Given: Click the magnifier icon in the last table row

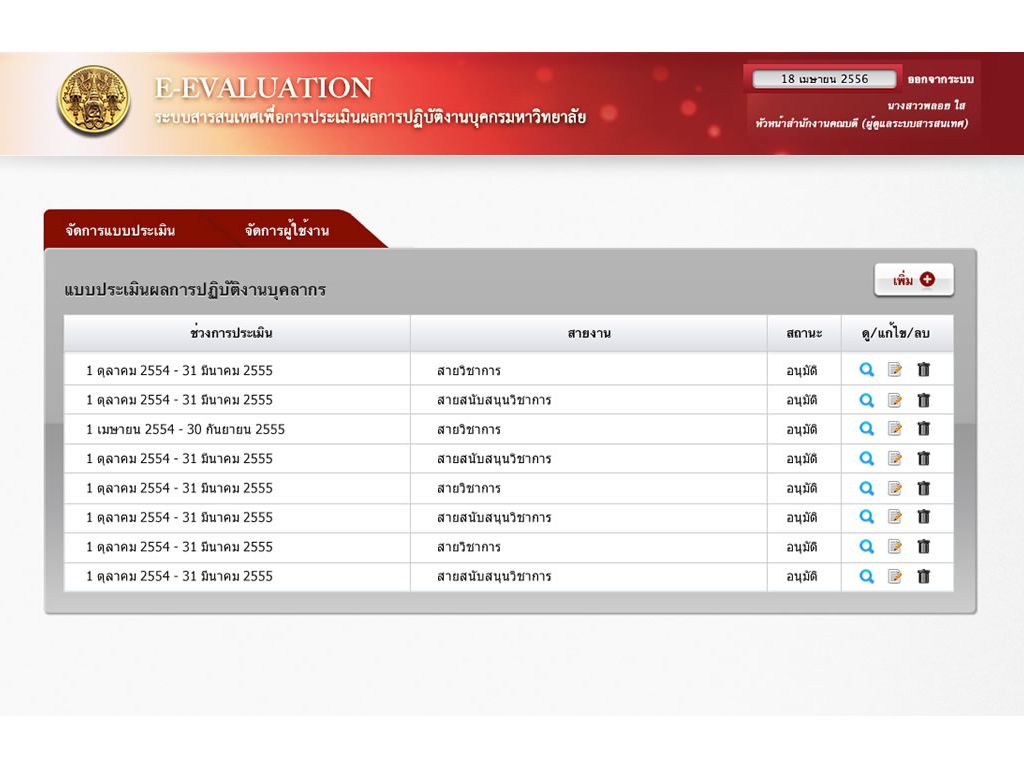Looking at the screenshot, I should (x=866, y=576).
